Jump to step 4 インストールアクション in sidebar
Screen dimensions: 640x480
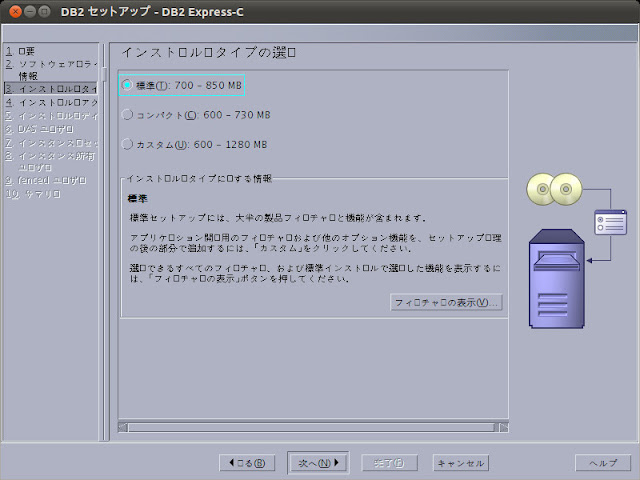pyautogui.click(x=51, y=102)
